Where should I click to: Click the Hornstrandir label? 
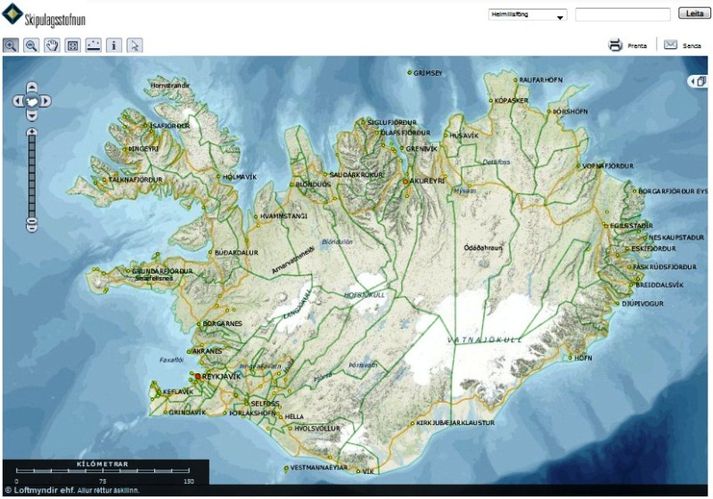pos(170,85)
